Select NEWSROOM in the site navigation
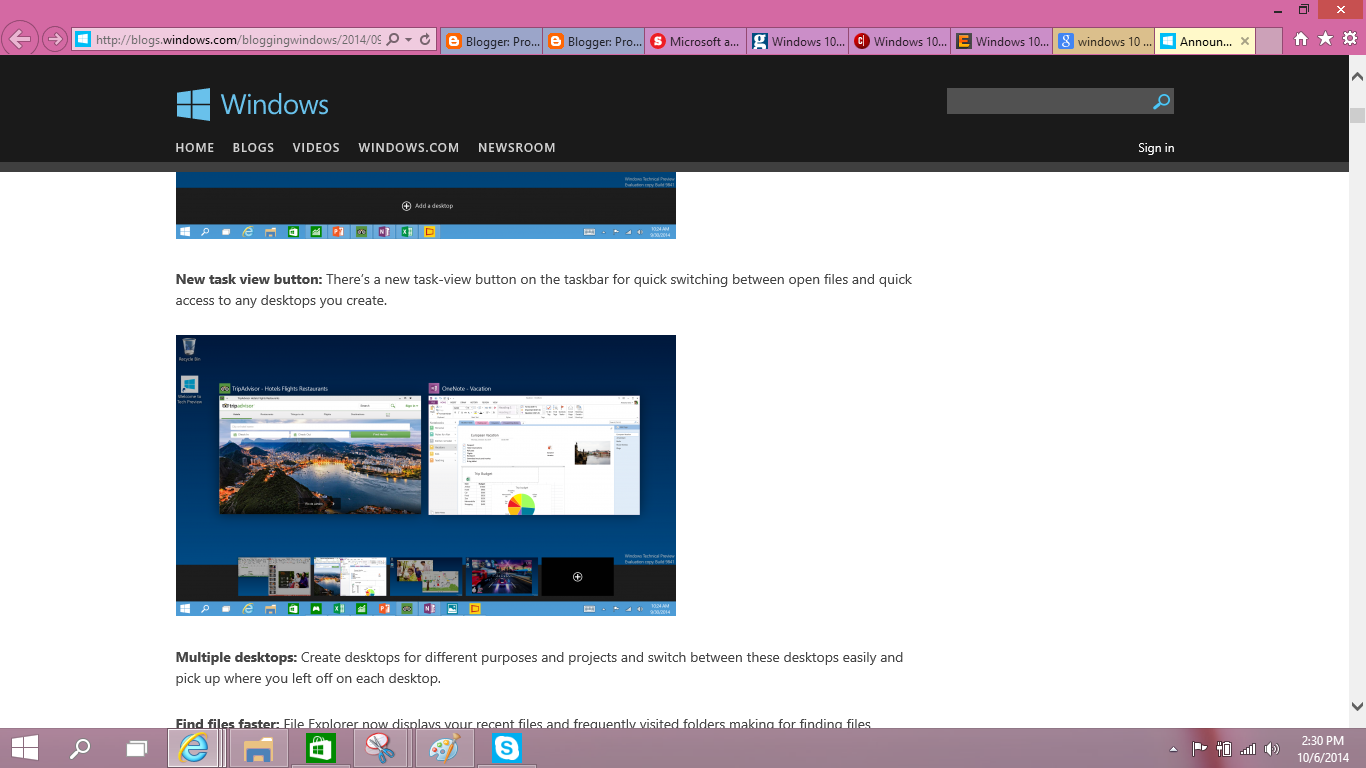The width and height of the screenshot is (1366, 768). tap(516, 147)
